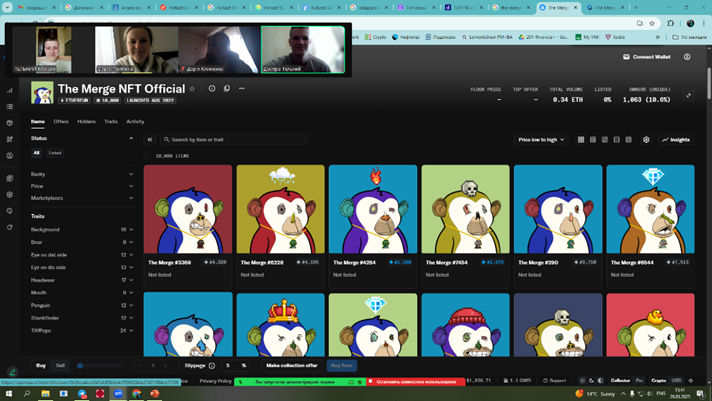Open The Merge #3369 thumbnail
Viewport: 712px width, 401px height.
[188, 209]
